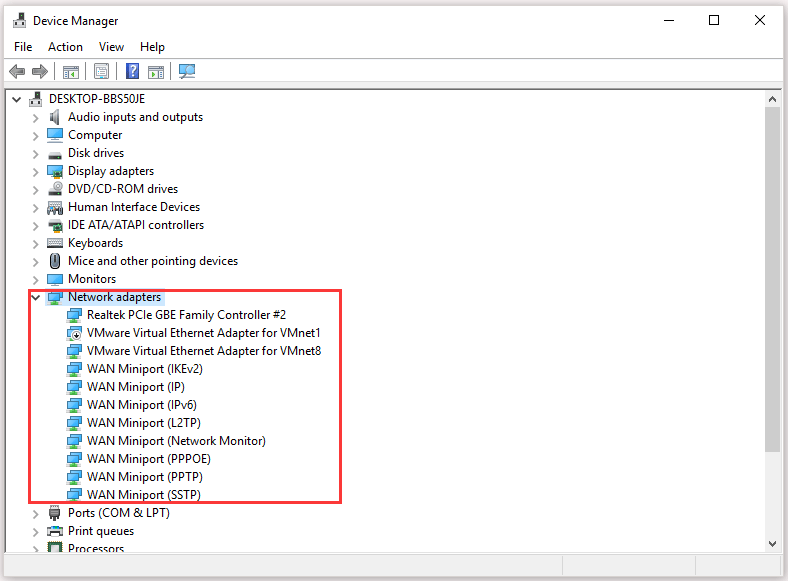Select WAN Miniport (SSTP)

coord(144,495)
